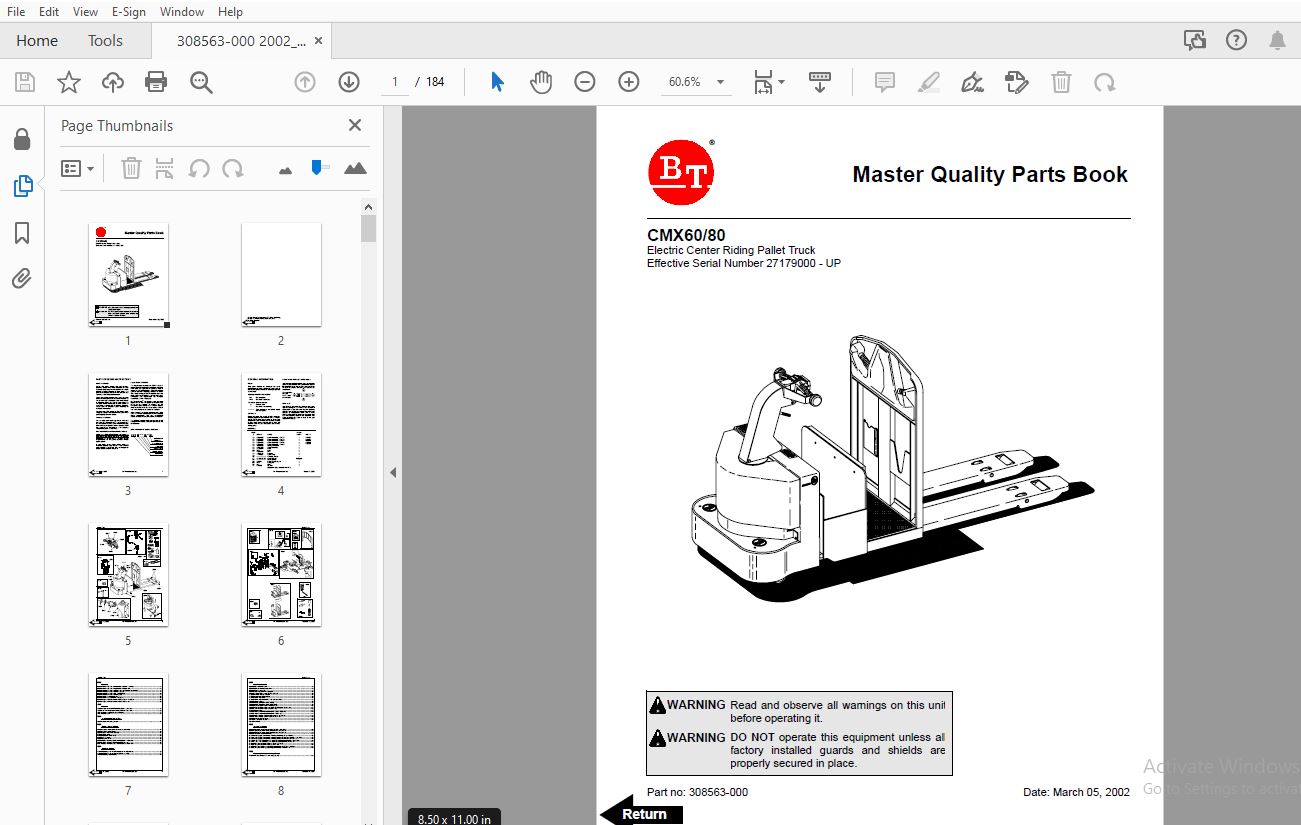Viewport: 1301px width, 825px height.
Task: Click the print pages icon in the thumbnails panel
Action: pos(165,168)
